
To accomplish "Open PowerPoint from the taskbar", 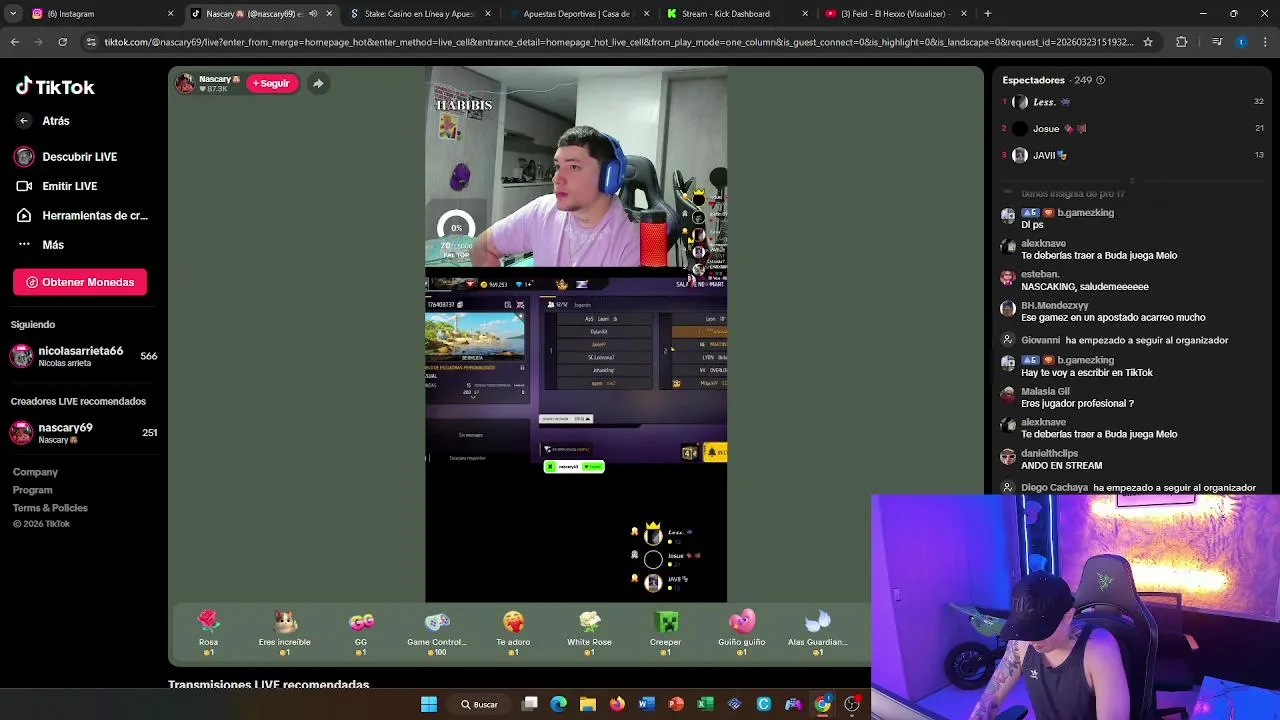I will pyautogui.click(x=676, y=705).
